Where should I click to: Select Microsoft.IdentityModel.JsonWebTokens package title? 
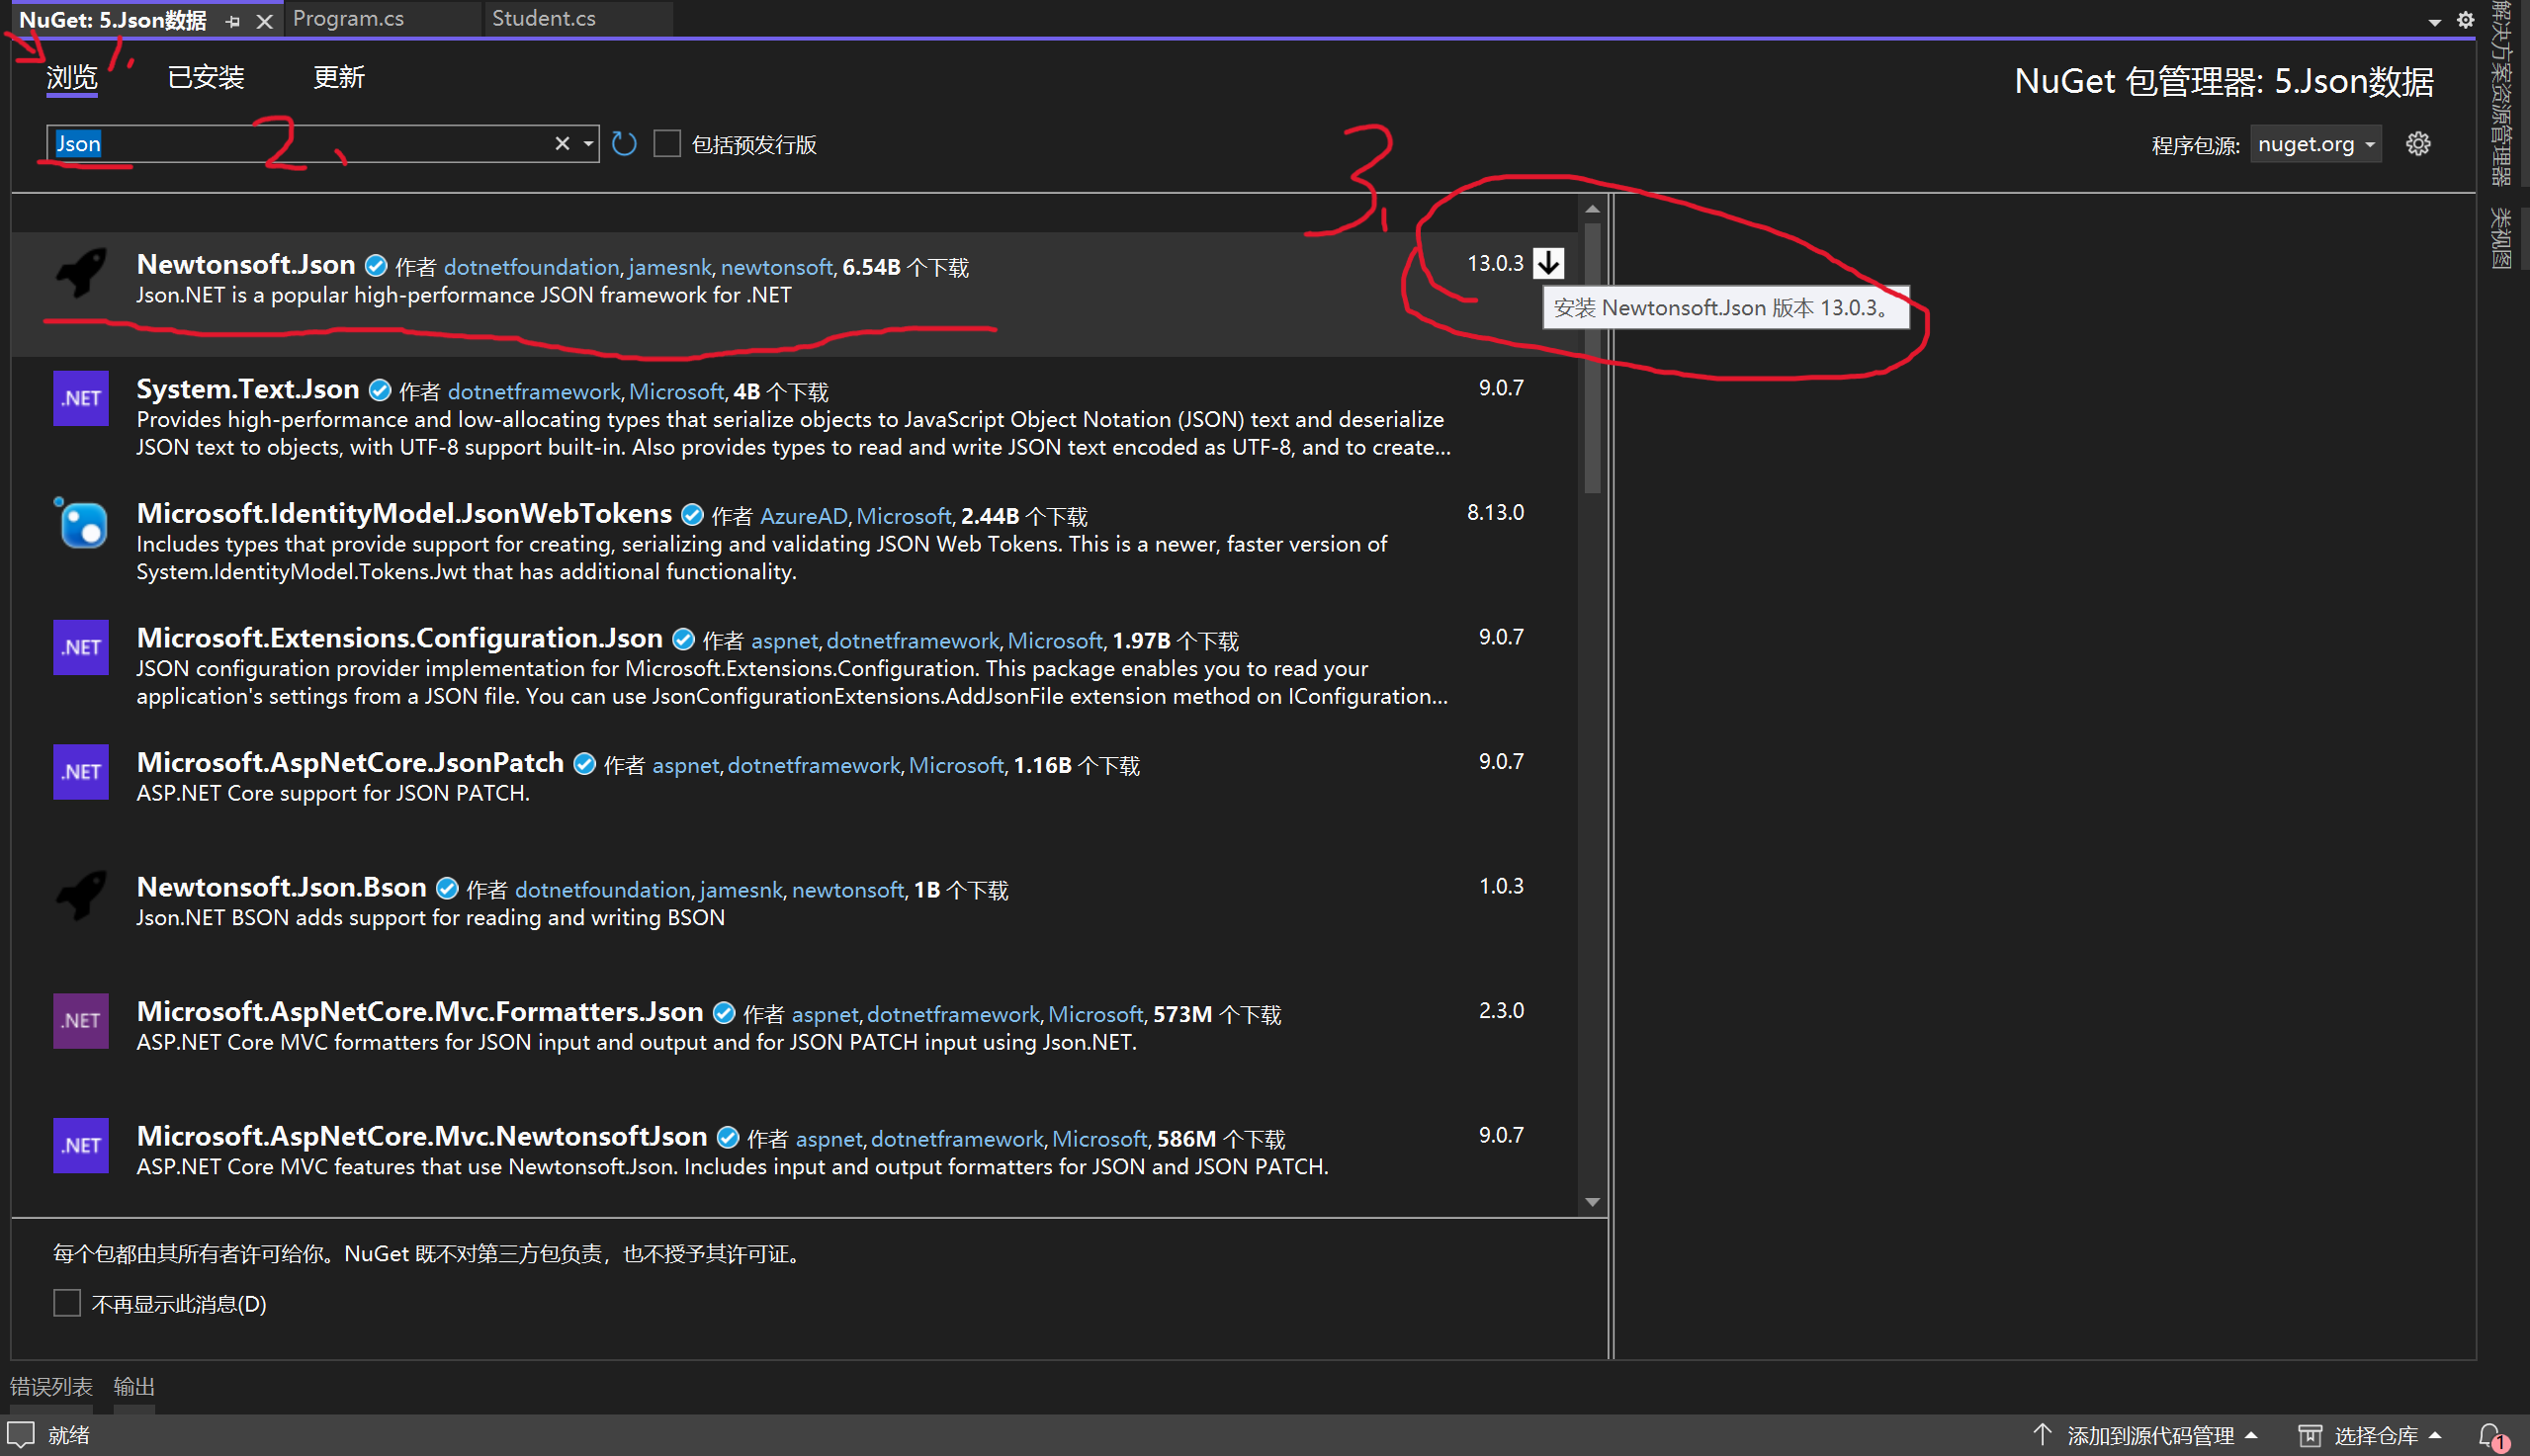point(404,513)
